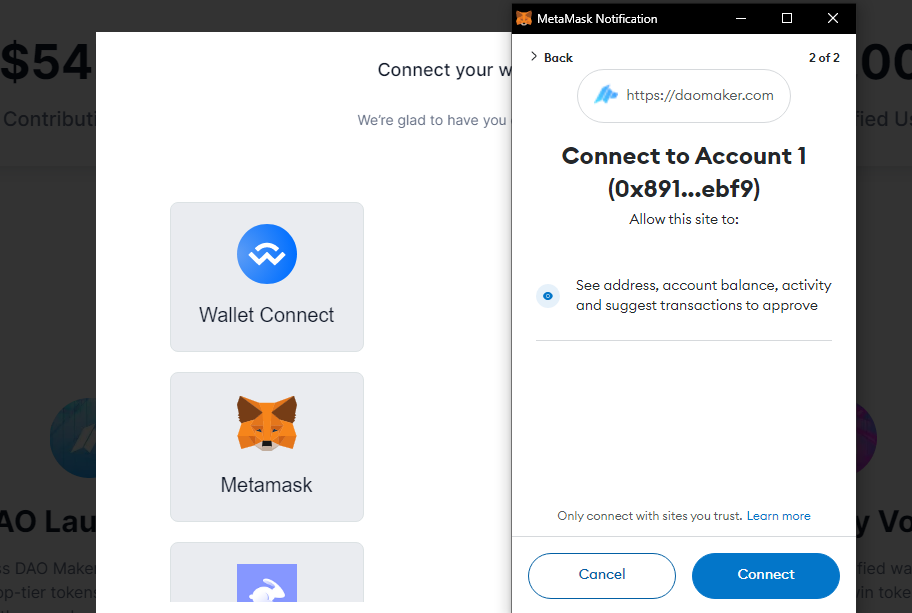Click the MetaMask fox icon in title bar
Screen dimensions: 912x613
524,18
